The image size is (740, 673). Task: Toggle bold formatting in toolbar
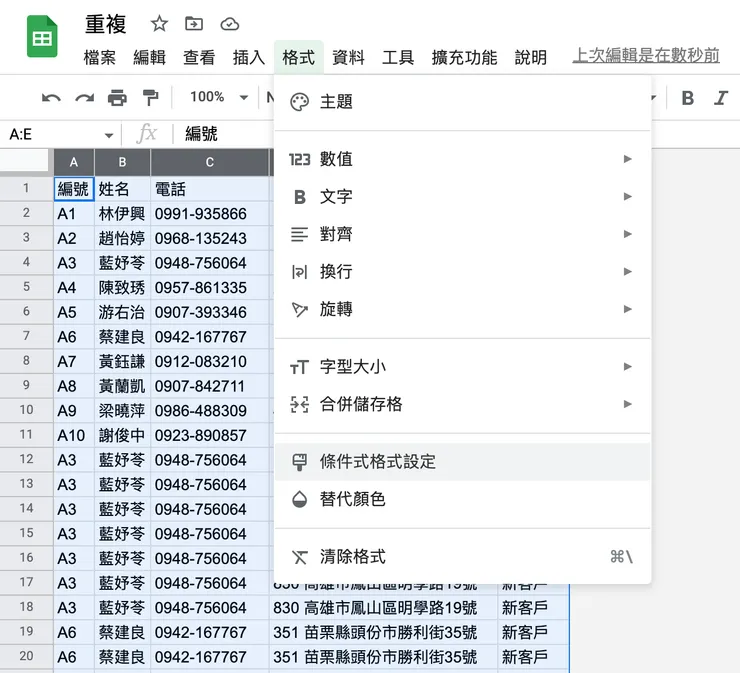(688, 98)
